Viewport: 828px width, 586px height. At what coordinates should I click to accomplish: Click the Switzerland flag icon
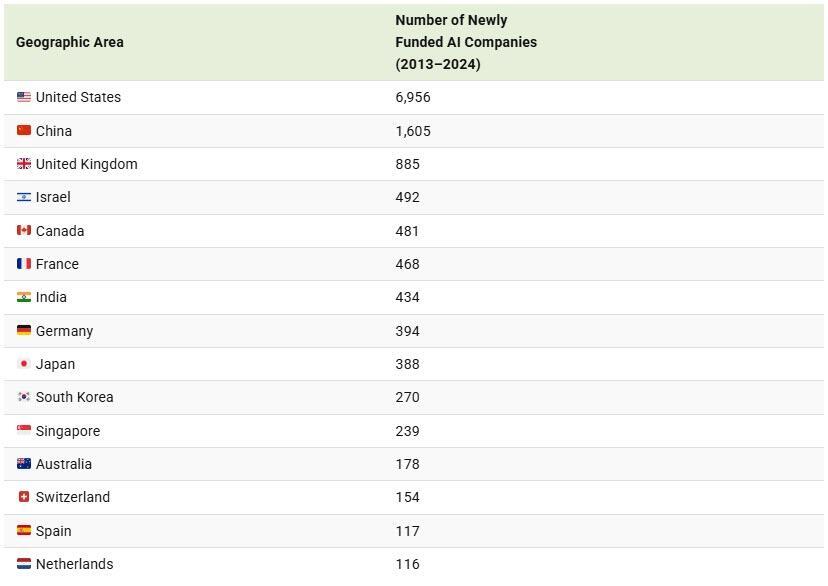(x=24, y=497)
